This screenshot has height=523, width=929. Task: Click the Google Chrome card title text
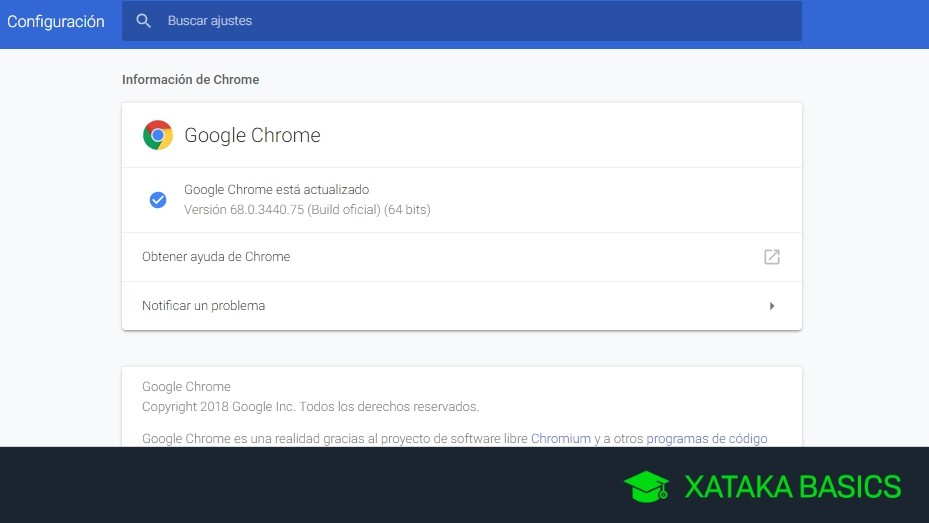click(x=252, y=135)
